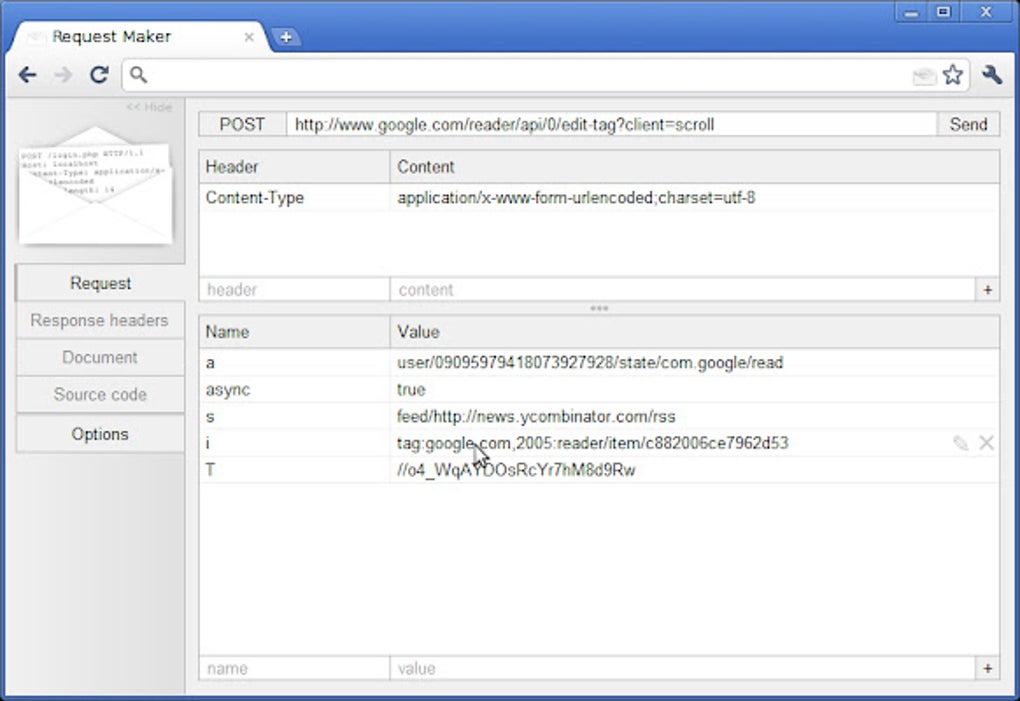Viewport: 1020px width, 701px height.
Task: Add a new parameter with the plus button
Action: click(x=986, y=668)
